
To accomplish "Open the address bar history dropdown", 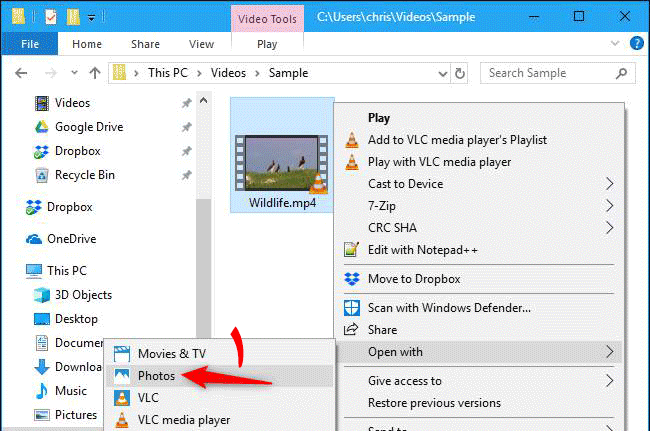I will point(438,73).
